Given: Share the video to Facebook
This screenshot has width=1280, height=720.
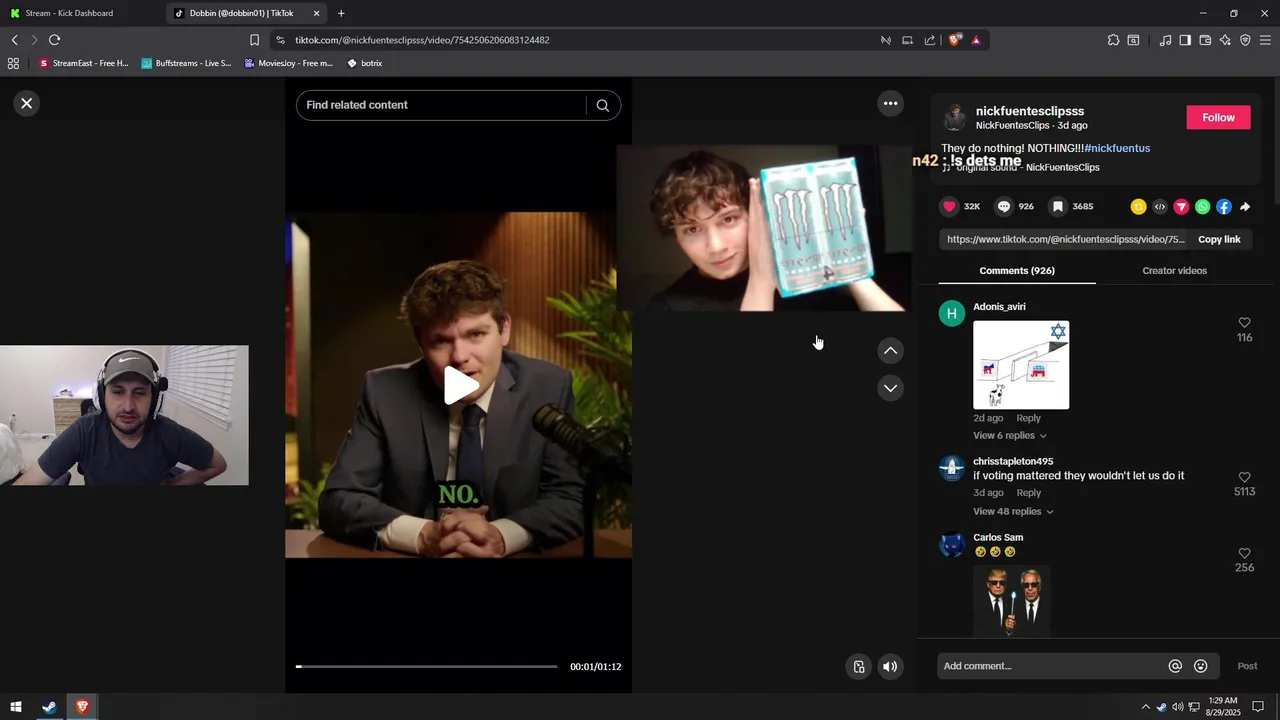Looking at the screenshot, I should tap(1224, 207).
